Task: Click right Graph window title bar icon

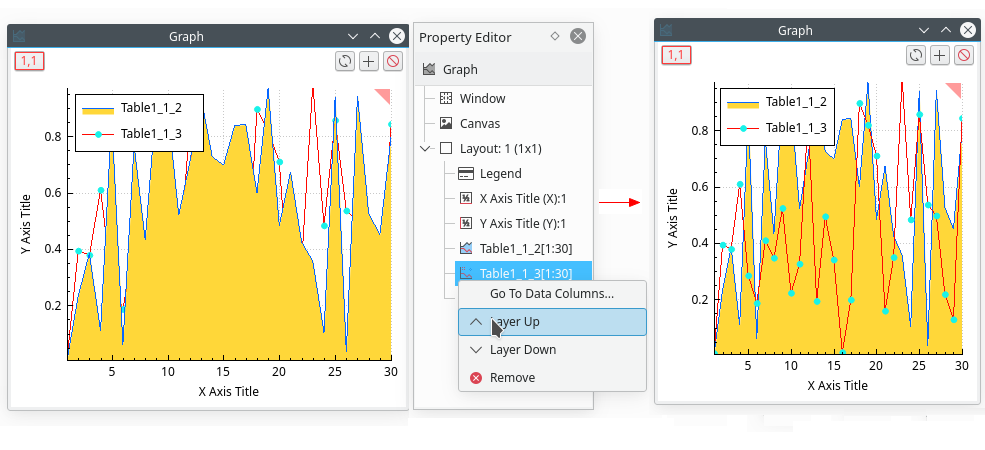Action: coord(666,30)
